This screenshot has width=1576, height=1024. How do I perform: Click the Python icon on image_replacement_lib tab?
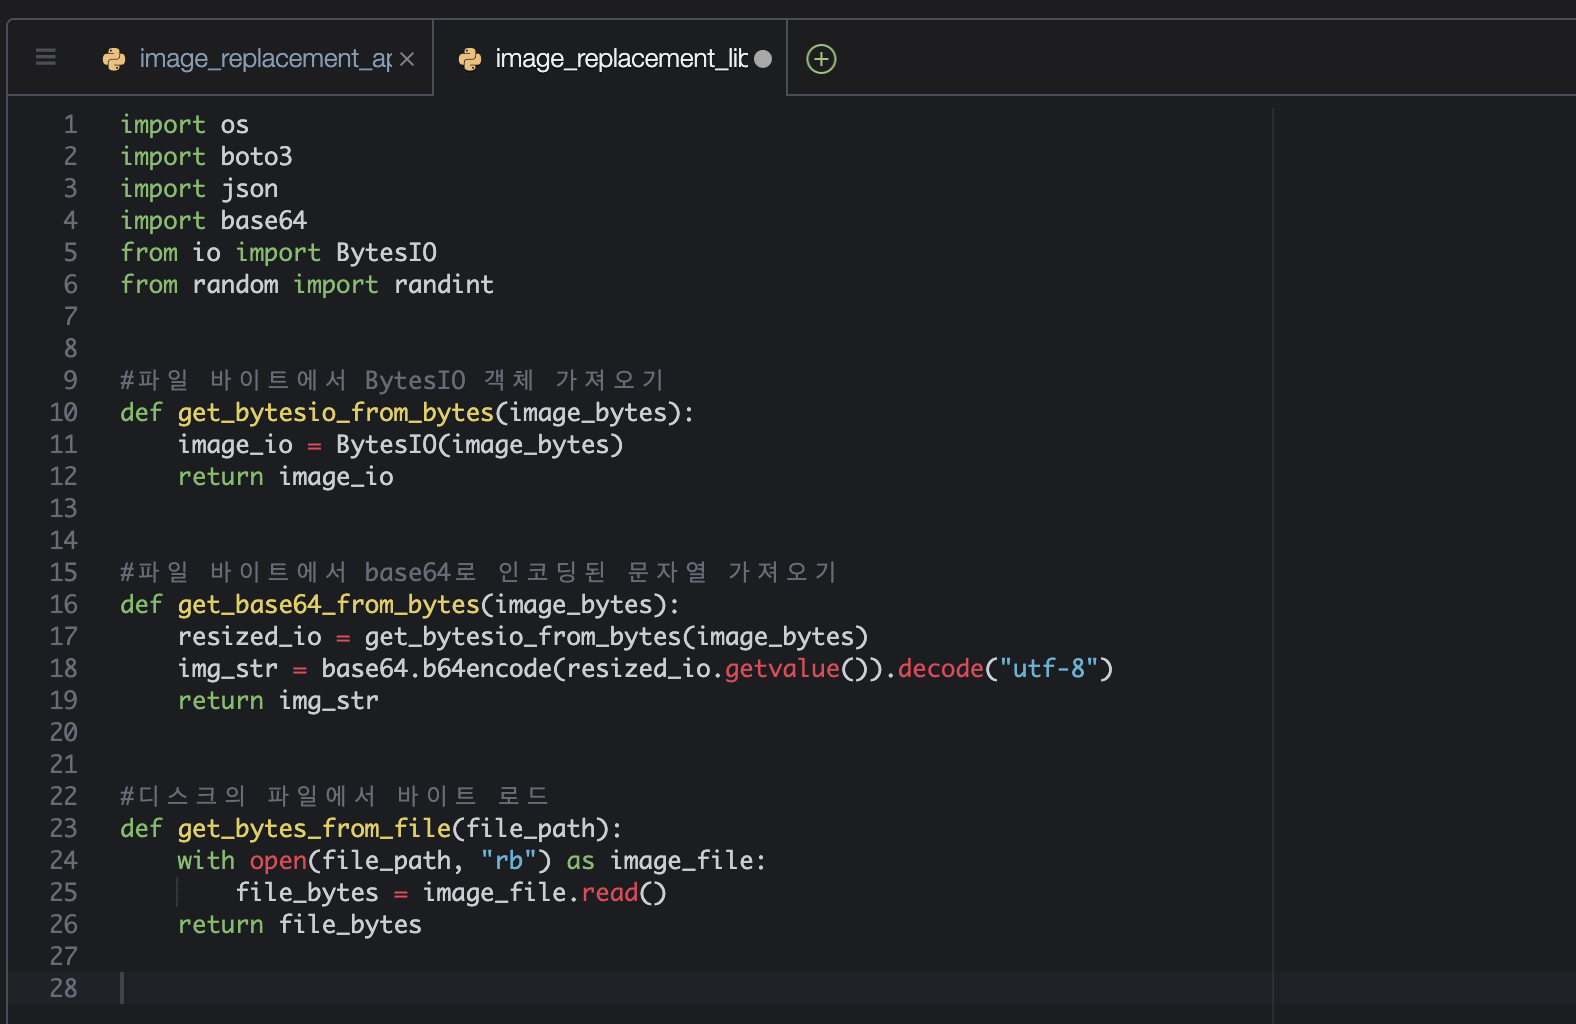click(x=470, y=59)
